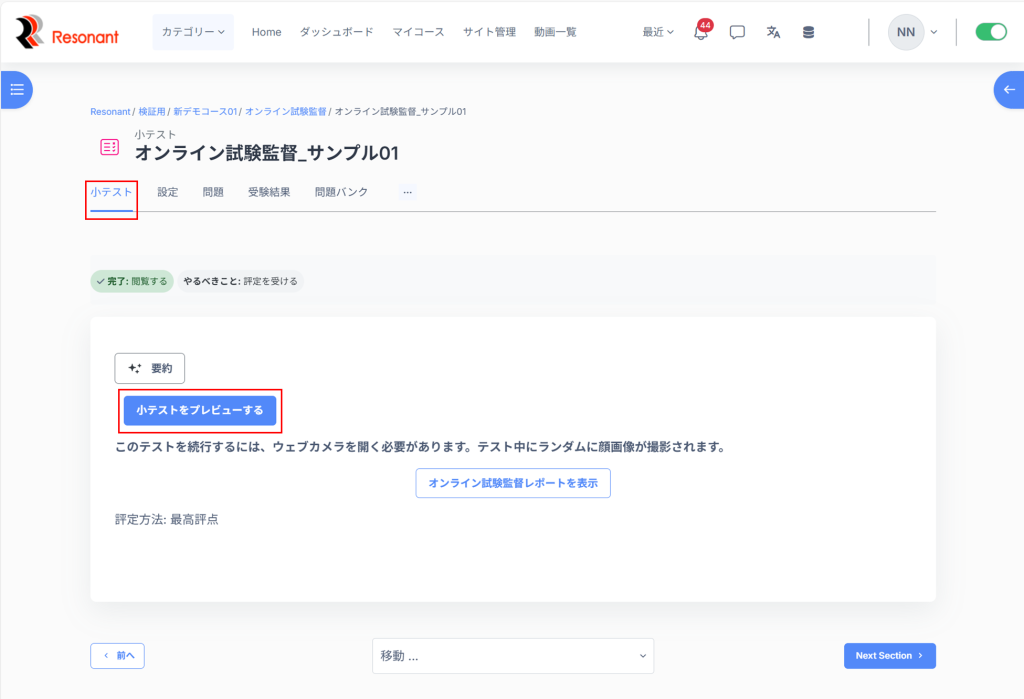Open the notifications bell icon

click(x=701, y=32)
